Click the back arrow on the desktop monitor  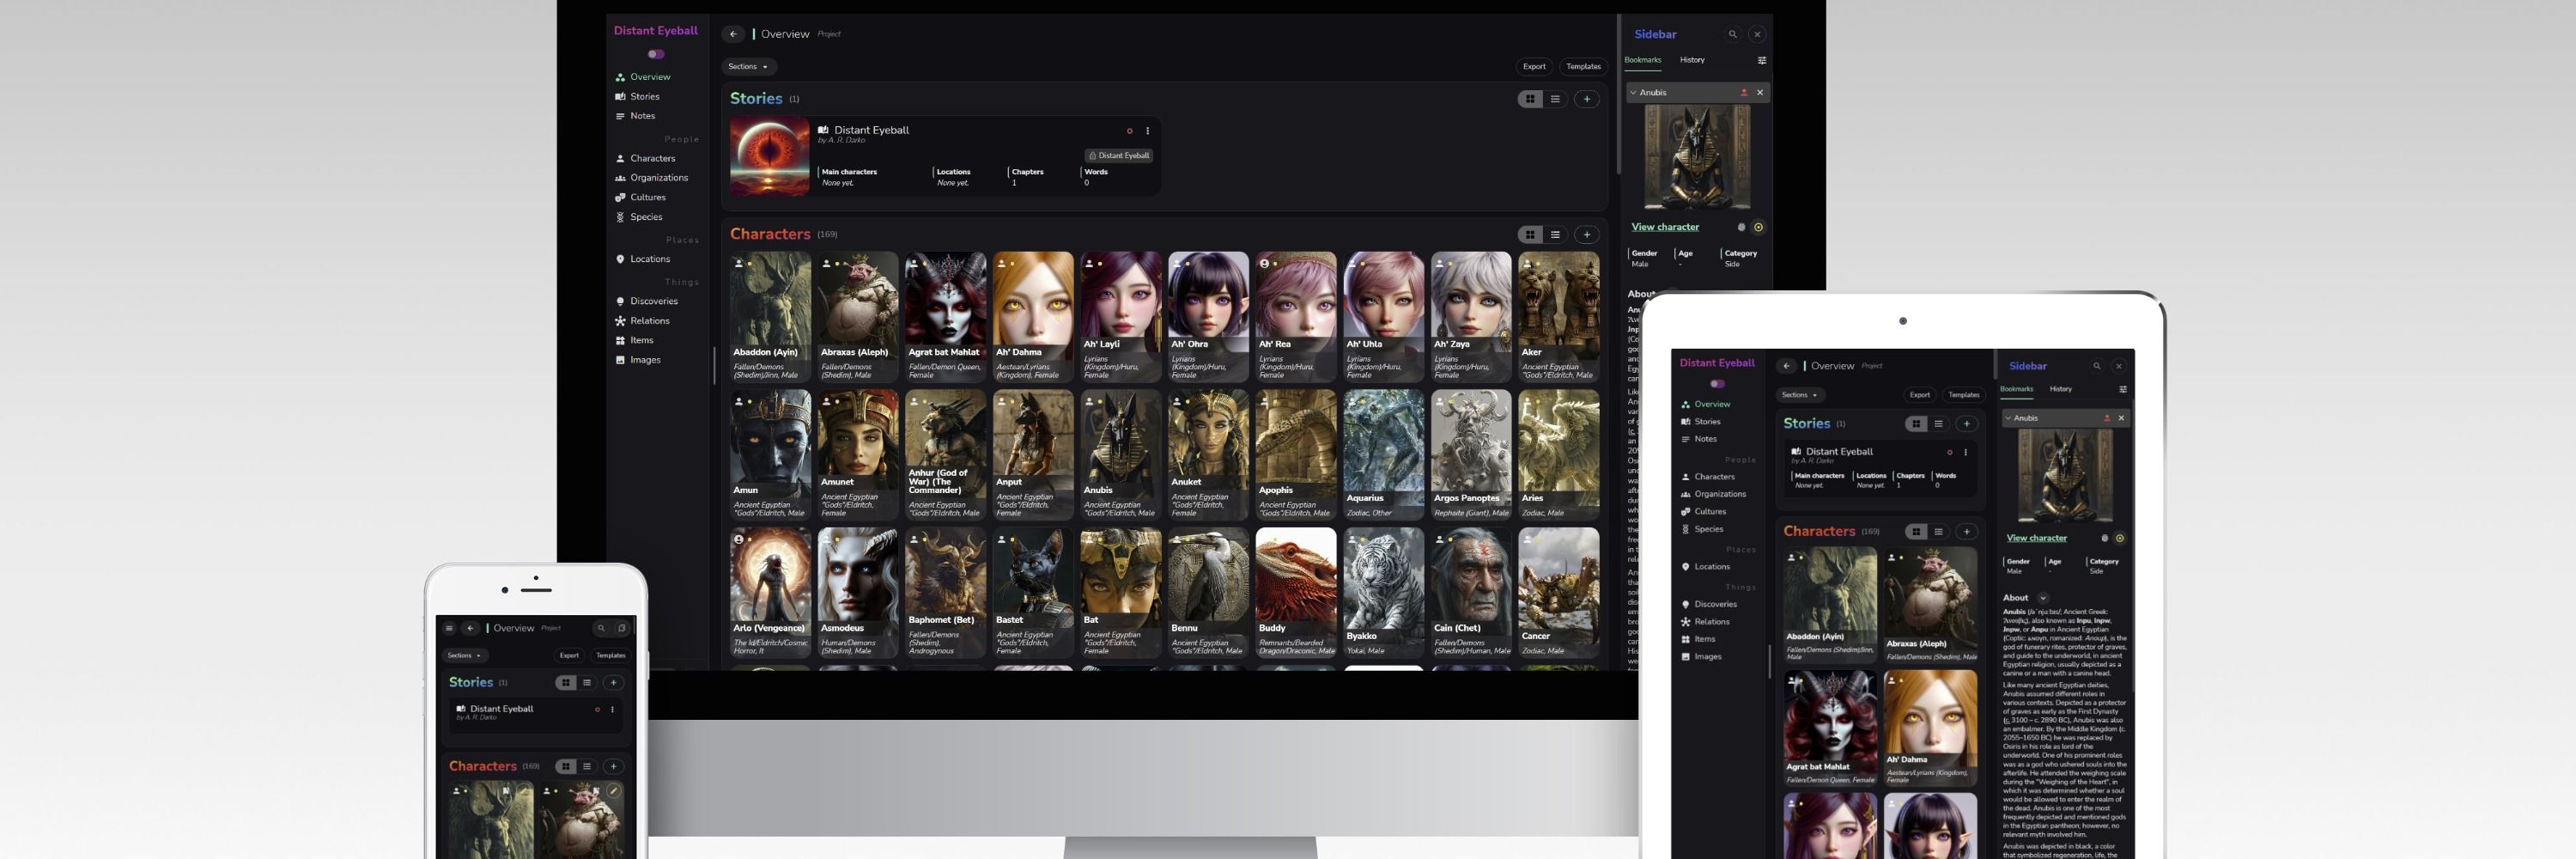coord(733,34)
